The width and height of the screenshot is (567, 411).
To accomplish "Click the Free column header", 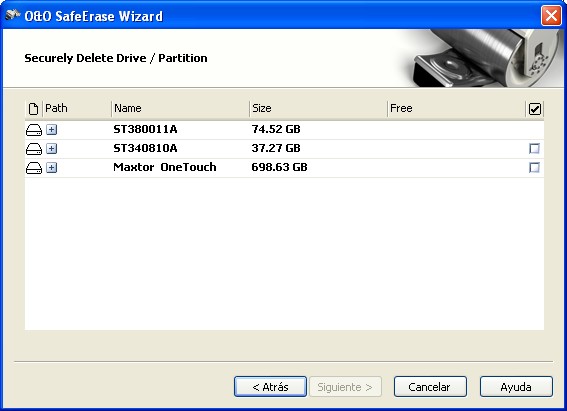I will (456, 108).
